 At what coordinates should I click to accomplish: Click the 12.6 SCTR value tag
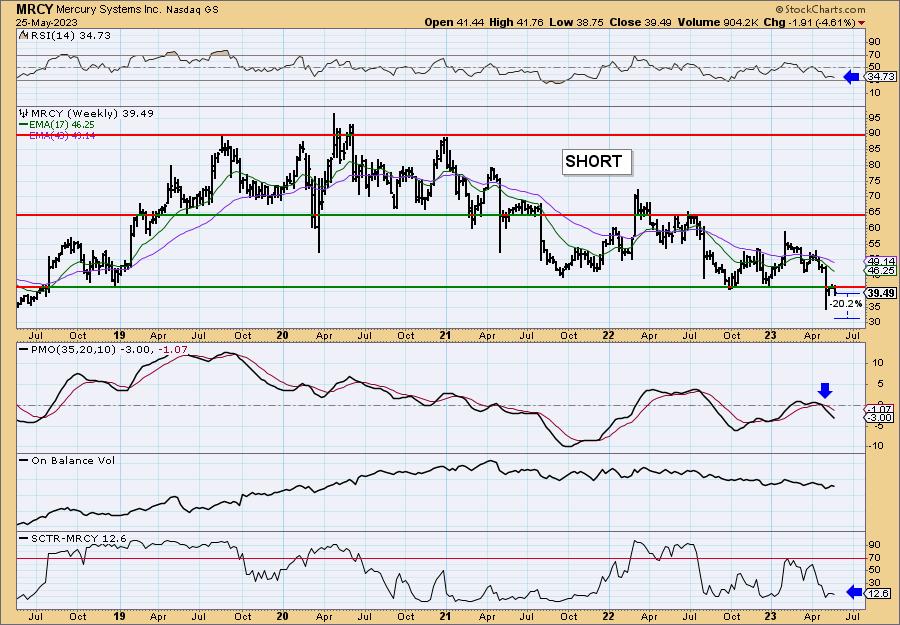pos(879,593)
